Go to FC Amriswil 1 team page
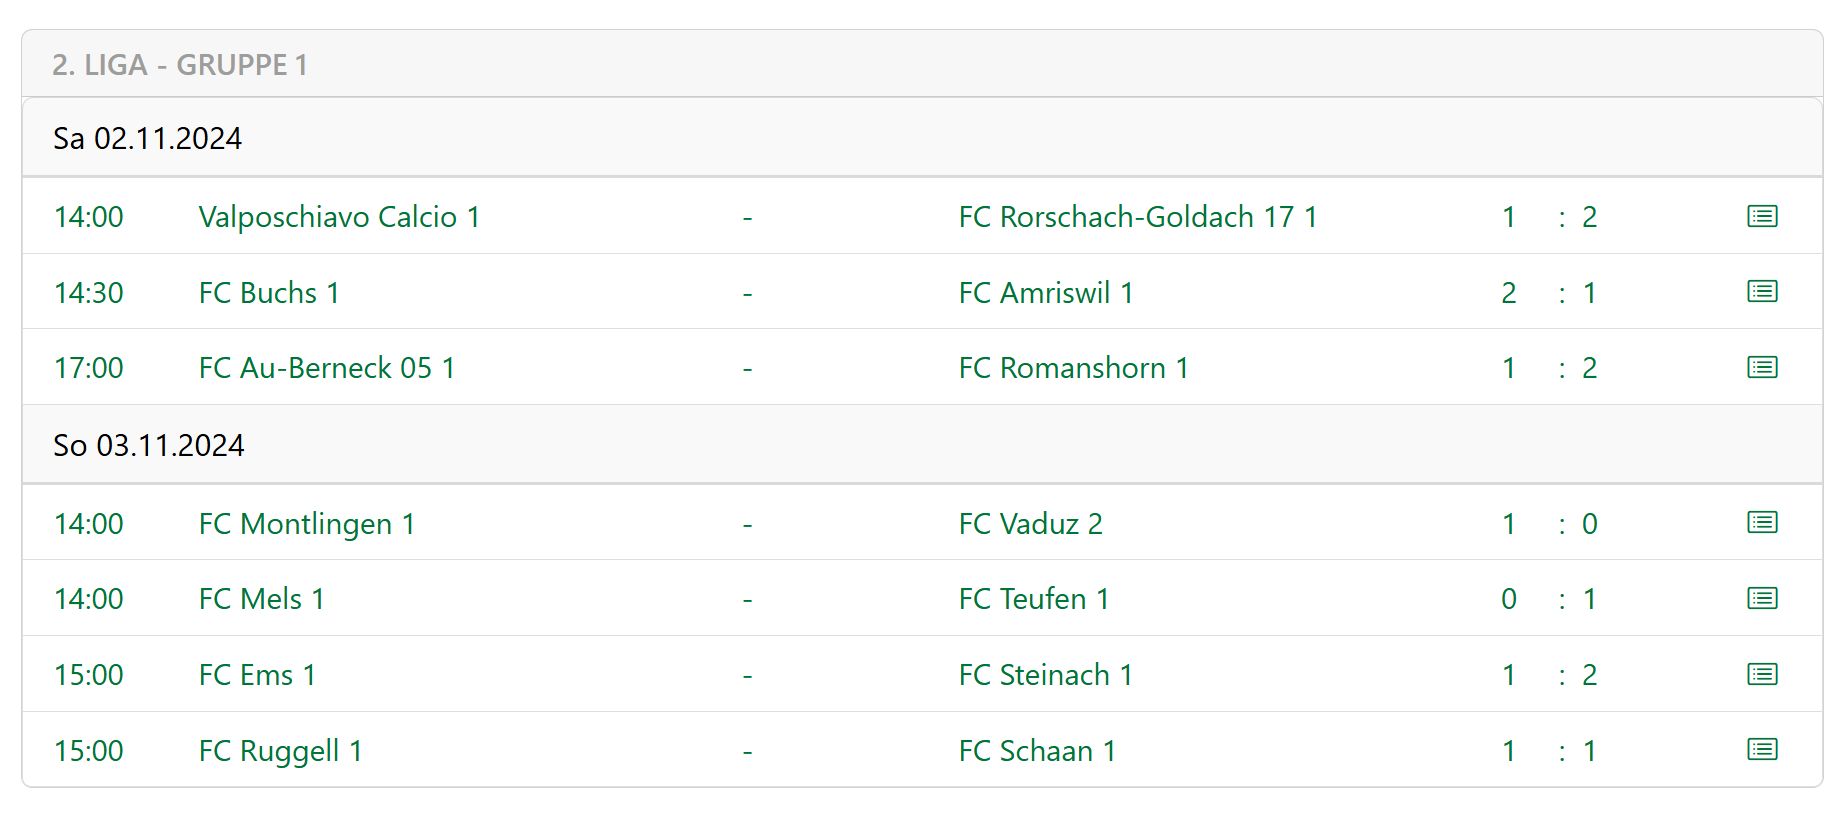Image resolution: width=1845 pixels, height=818 pixels. click(1045, 293)
